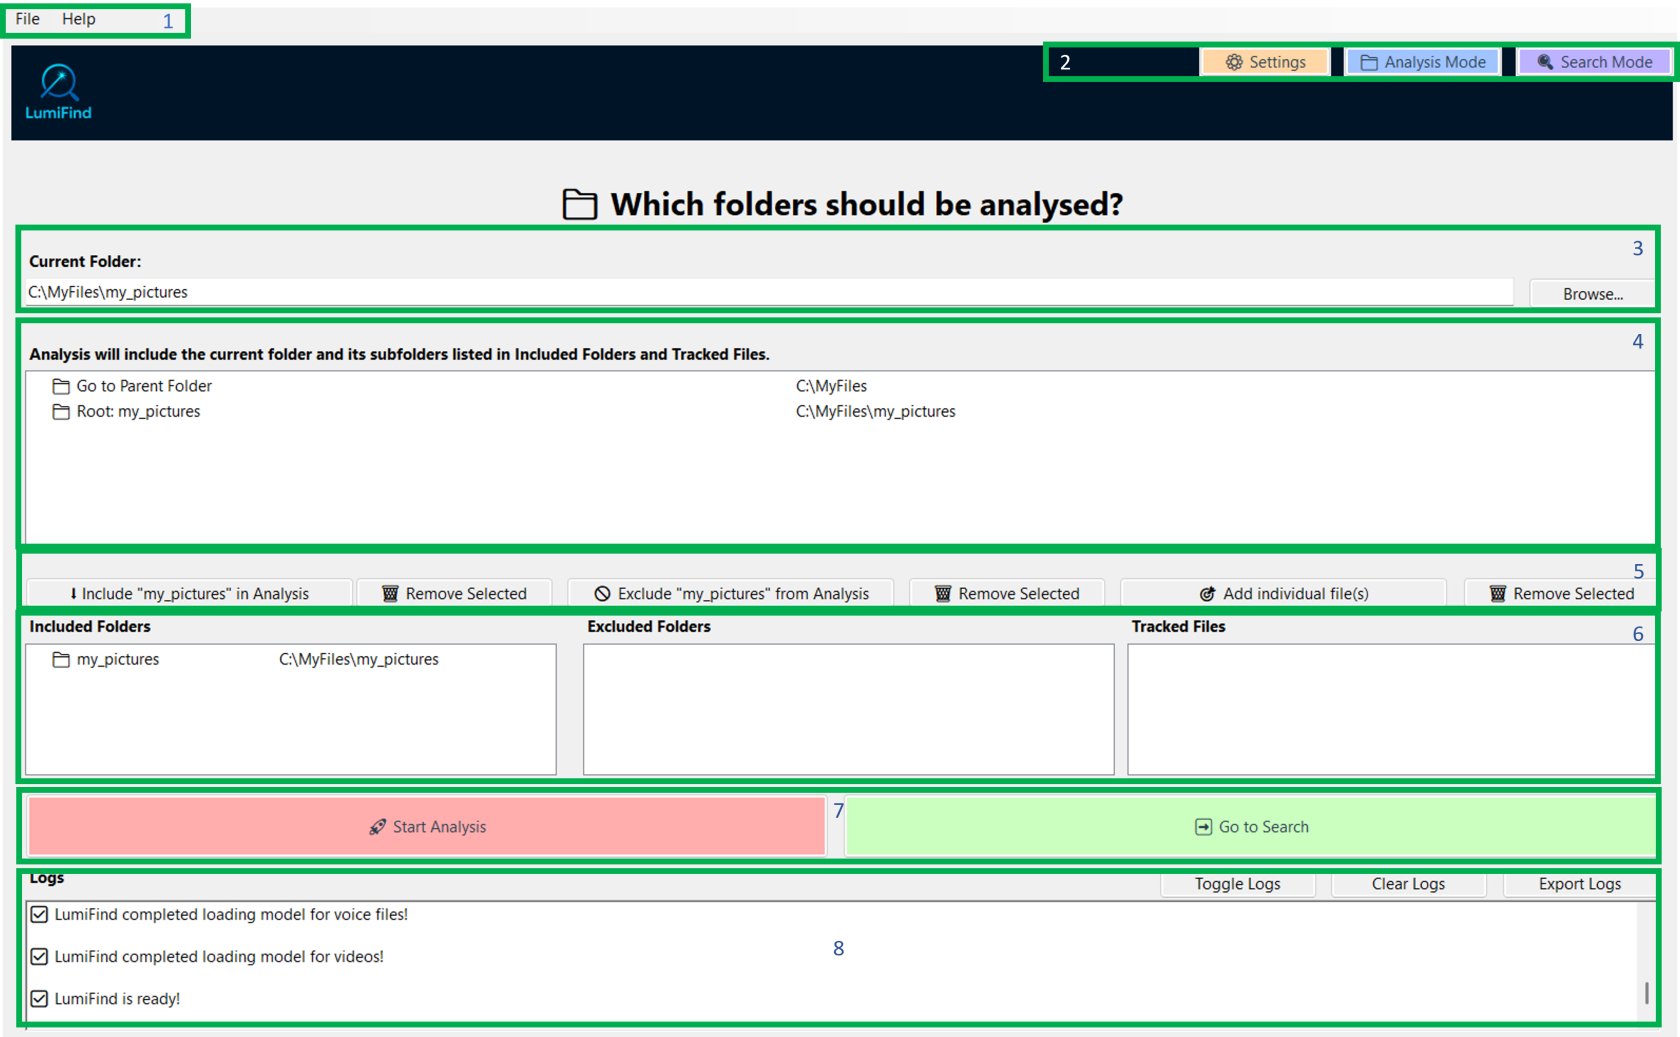Click the checkmark beside videos log entry
The image size is (1680, 1037).
(x=39, y=956)
